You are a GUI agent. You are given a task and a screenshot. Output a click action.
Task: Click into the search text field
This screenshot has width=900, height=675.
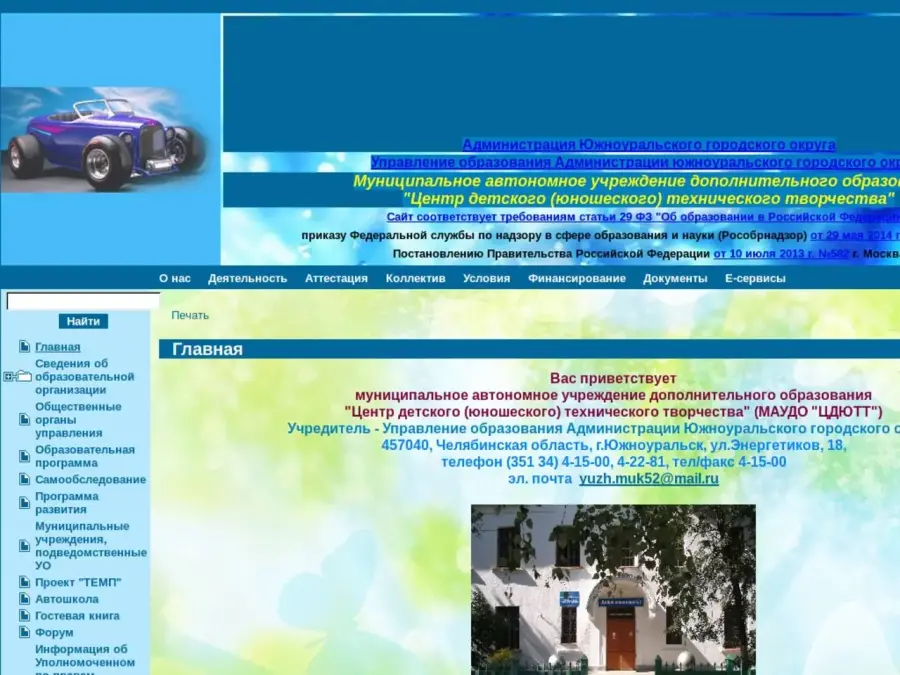tap(83, 301)
